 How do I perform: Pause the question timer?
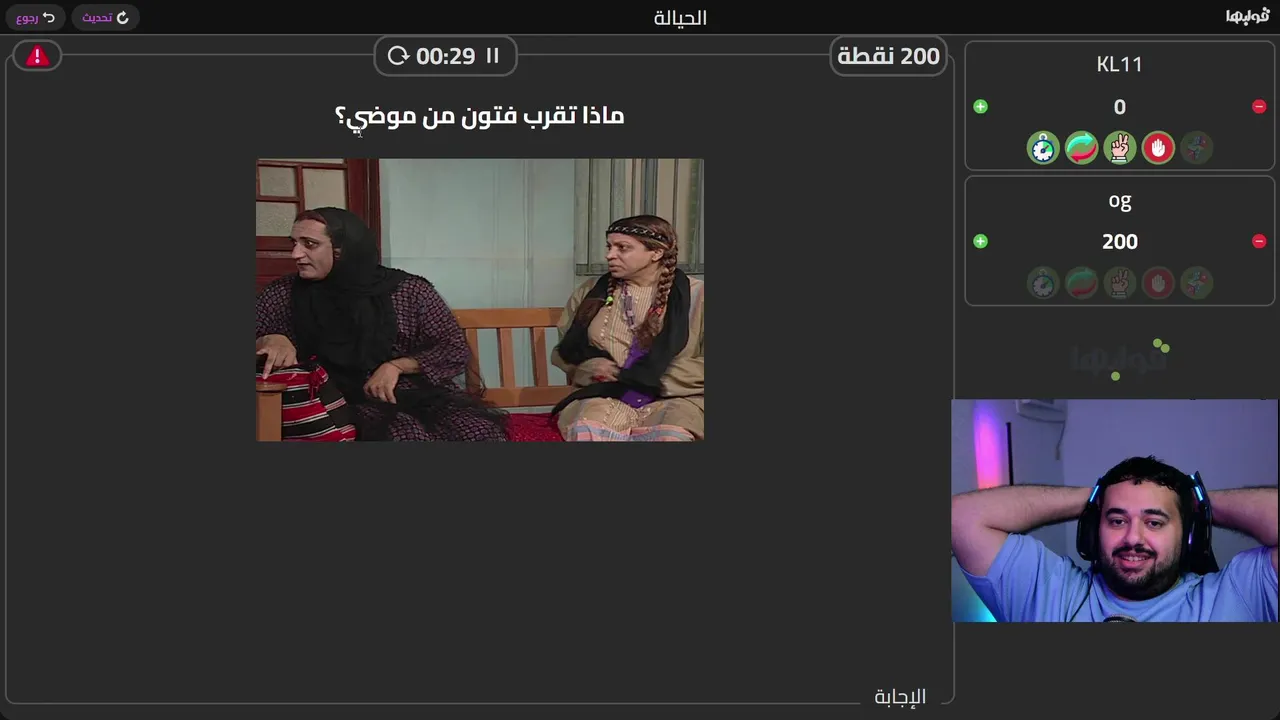click(492, 56)
